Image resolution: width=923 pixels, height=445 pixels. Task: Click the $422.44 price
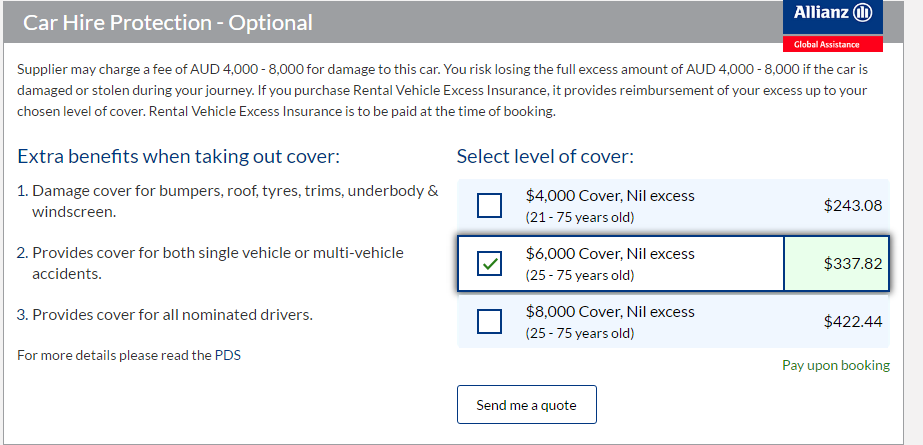tap(852, 322)
